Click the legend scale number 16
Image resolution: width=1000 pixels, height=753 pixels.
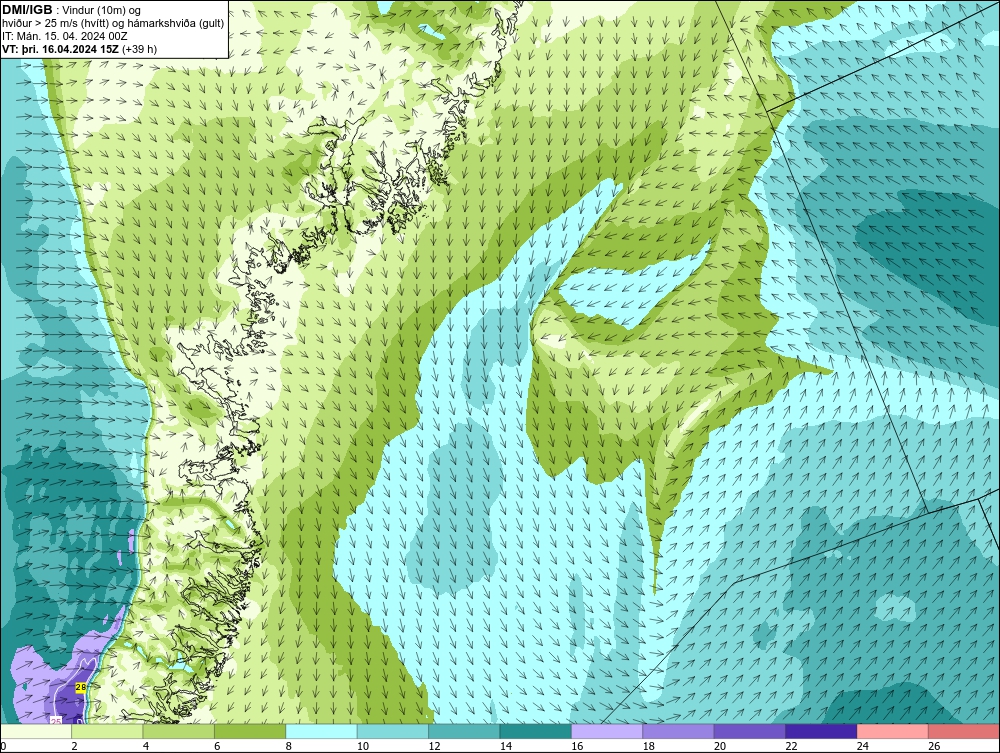click(x=577, y=746)
